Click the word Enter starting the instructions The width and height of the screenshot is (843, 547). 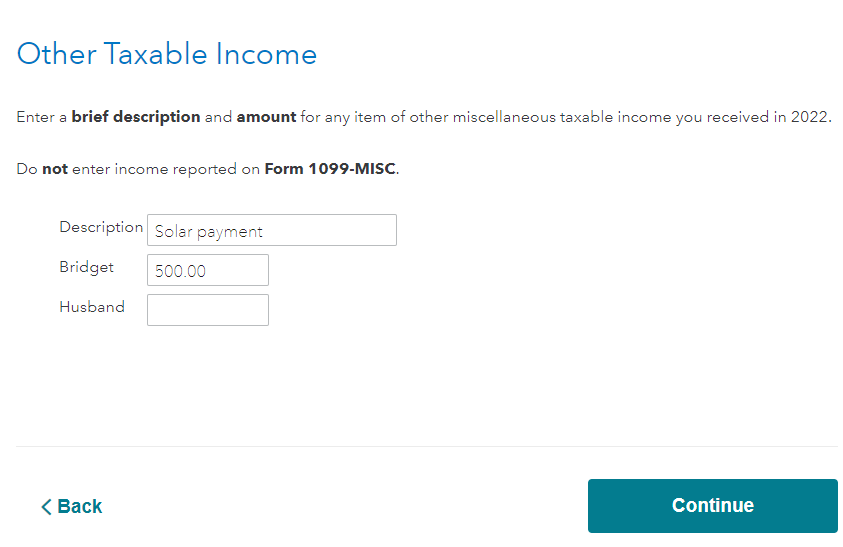(x=36, y=117)
